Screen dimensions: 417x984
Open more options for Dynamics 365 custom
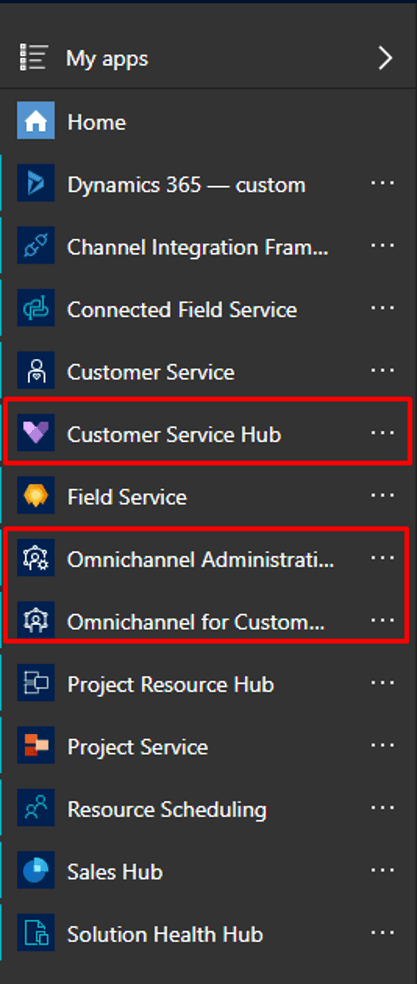pyautogui.click(x=382, y=183)
